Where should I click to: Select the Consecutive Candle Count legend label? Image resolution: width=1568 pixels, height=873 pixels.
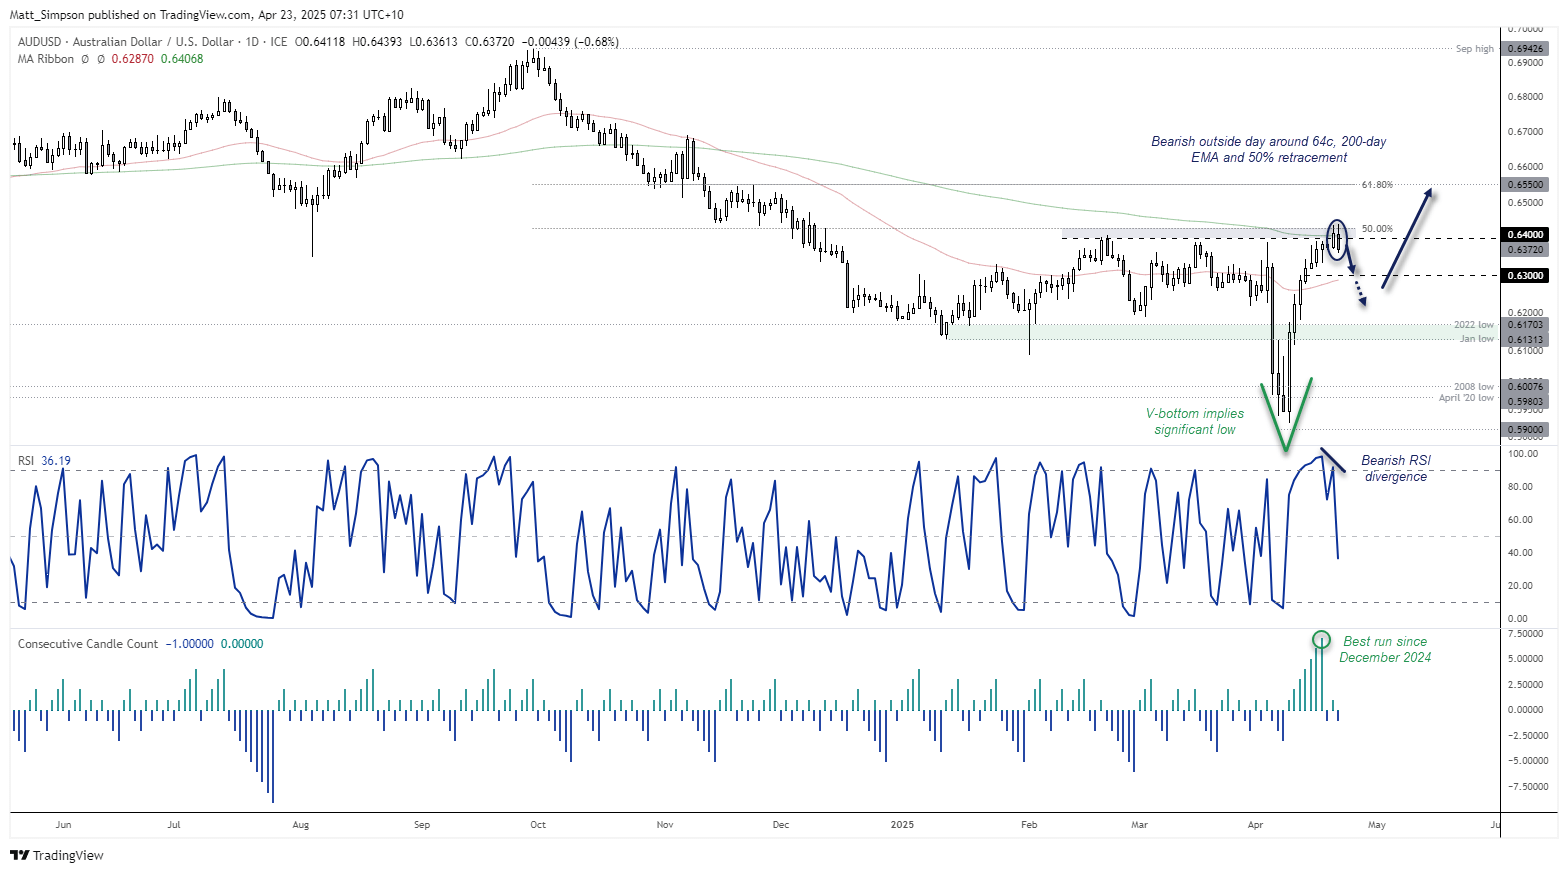88,644
